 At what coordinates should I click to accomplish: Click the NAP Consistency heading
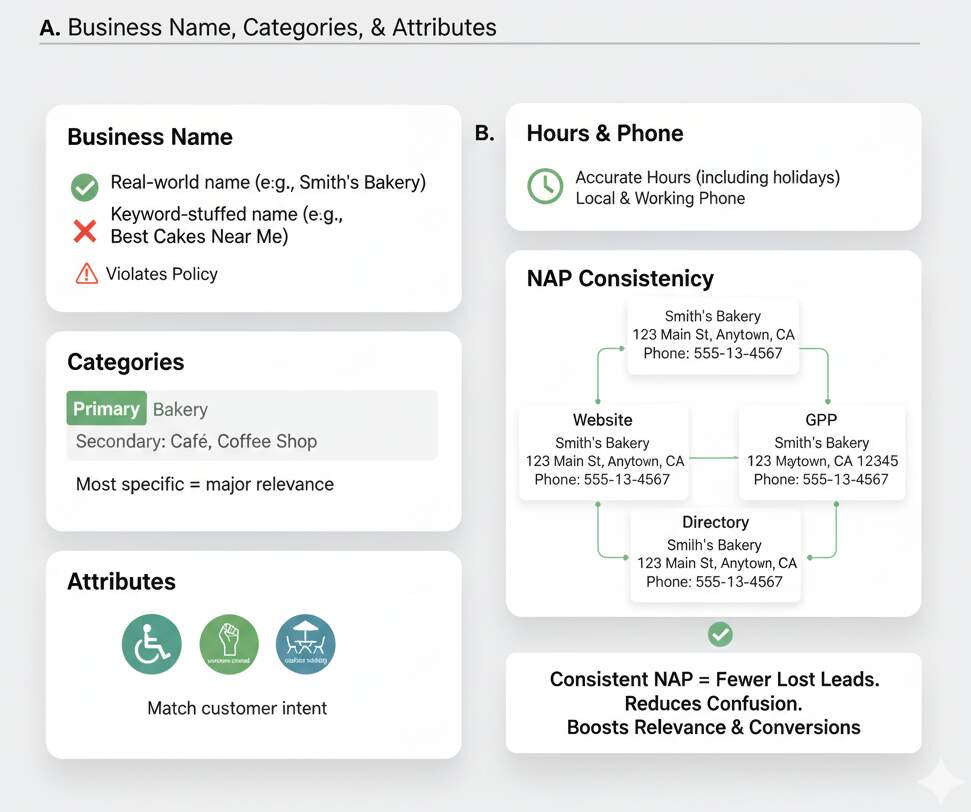(x=620, y=278)
